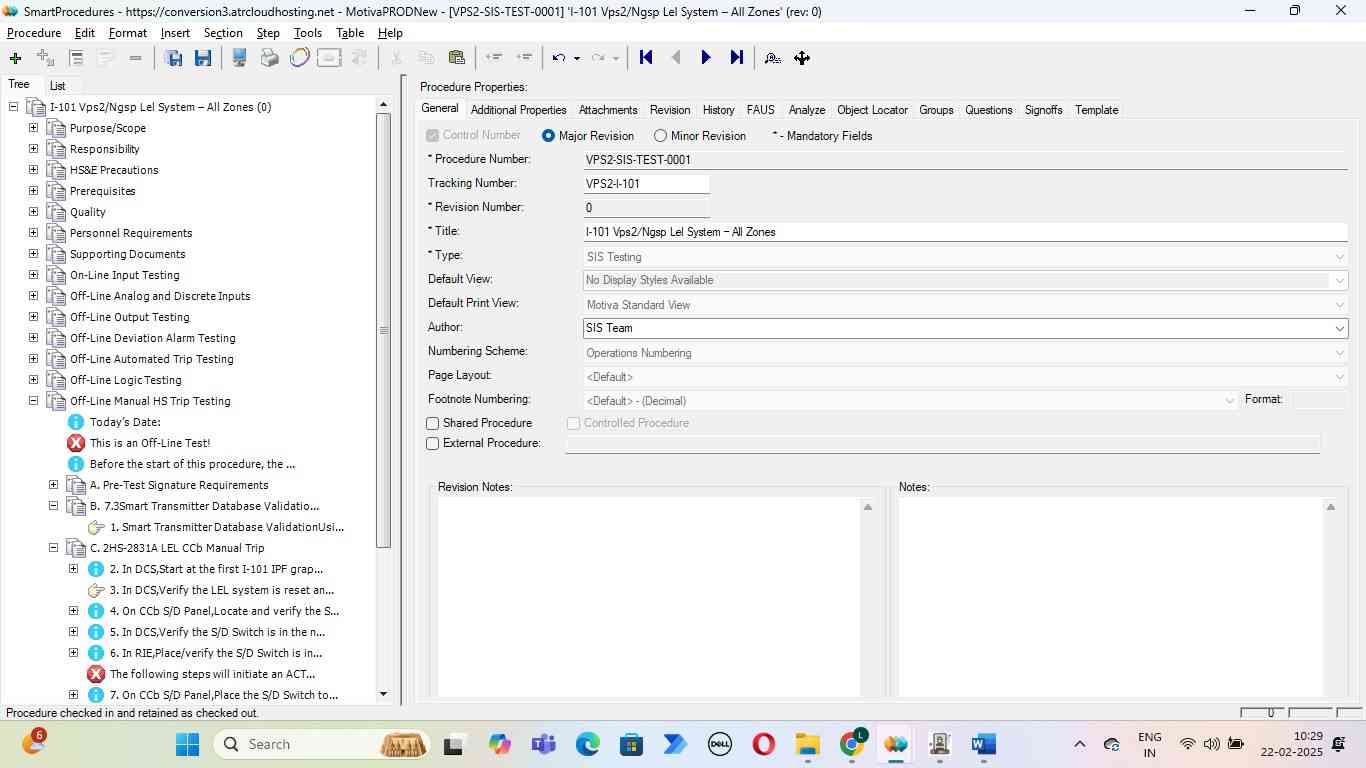The height and width of the screenshot is (768, 1366).
Task: Collapse C. 2HS-2831A LEL CCb Manual Trip
Action: point(54,548)
